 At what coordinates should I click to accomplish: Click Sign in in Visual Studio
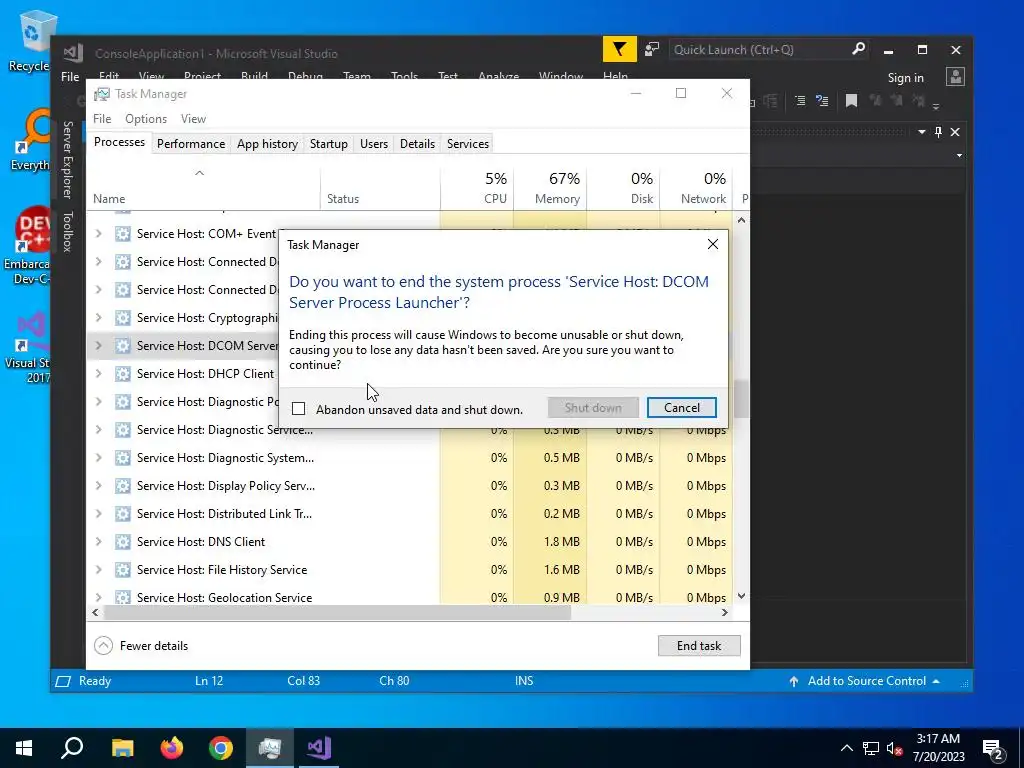click(906, 78)
